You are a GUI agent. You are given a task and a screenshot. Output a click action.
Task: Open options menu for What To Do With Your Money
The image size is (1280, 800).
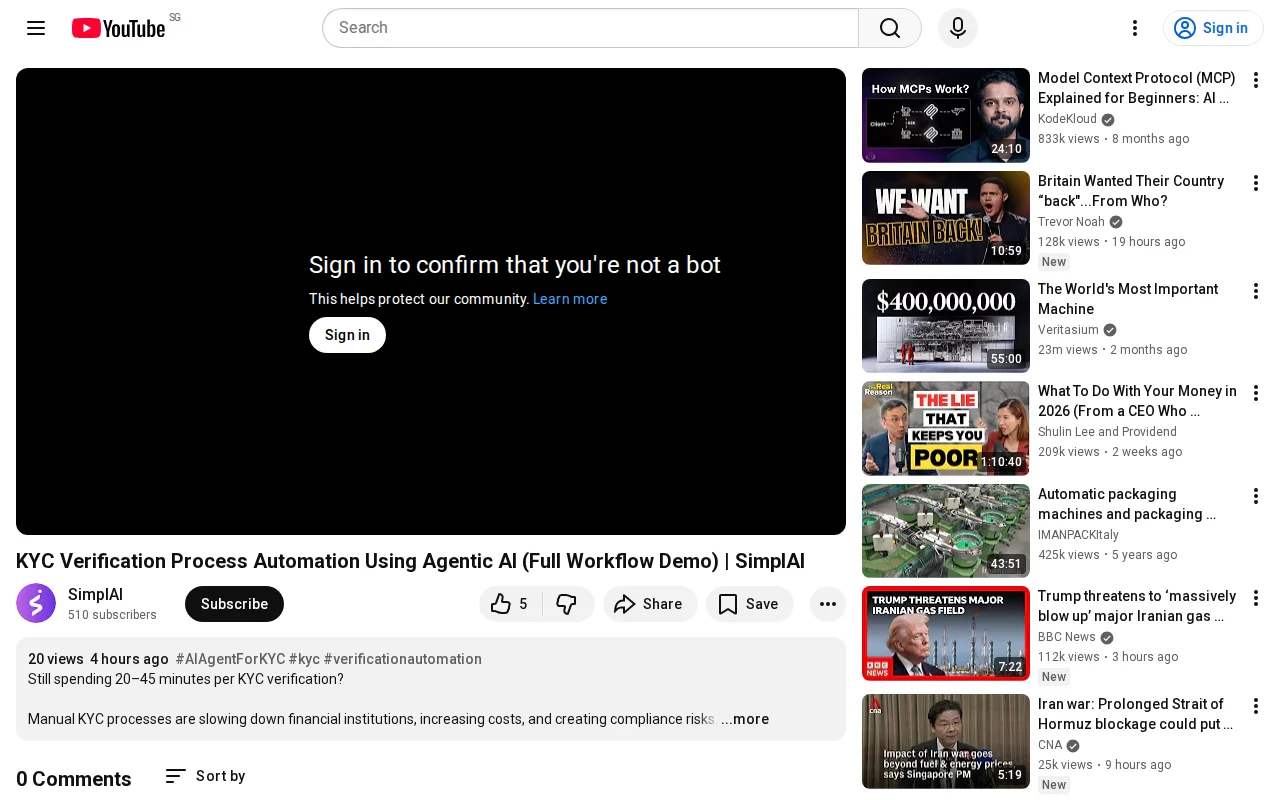tap(1256, 393)
